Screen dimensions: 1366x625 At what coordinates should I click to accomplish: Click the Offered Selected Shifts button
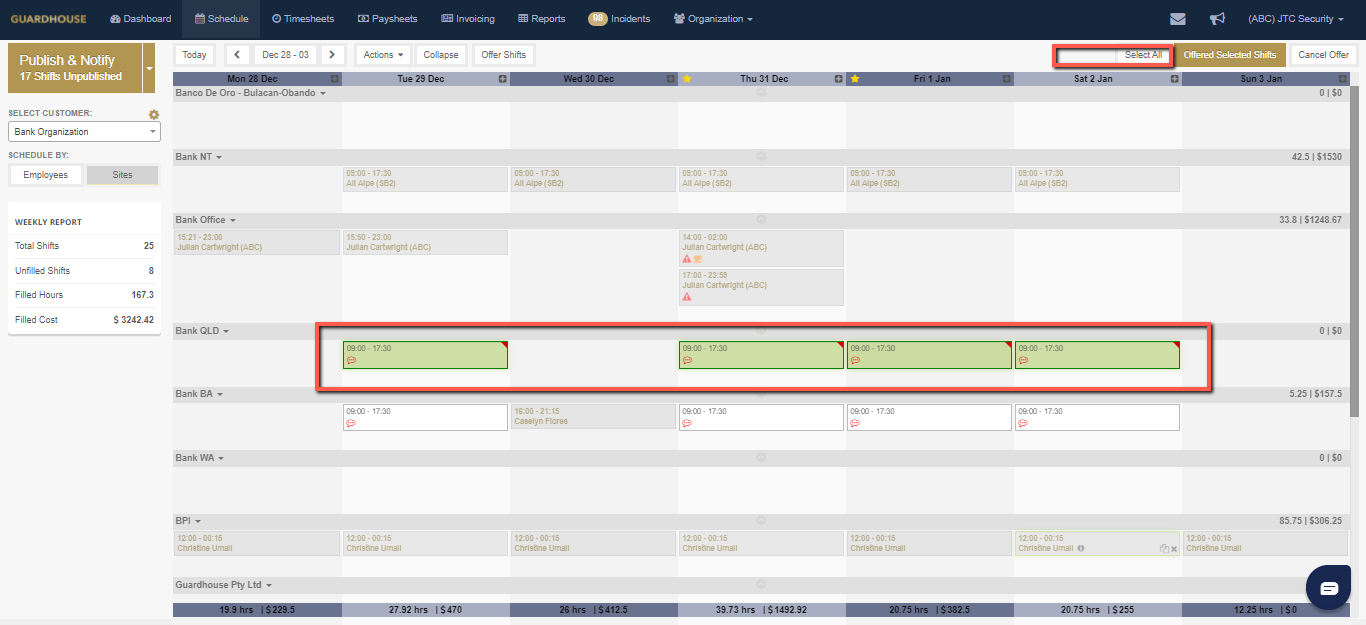tap(1230, 55)
